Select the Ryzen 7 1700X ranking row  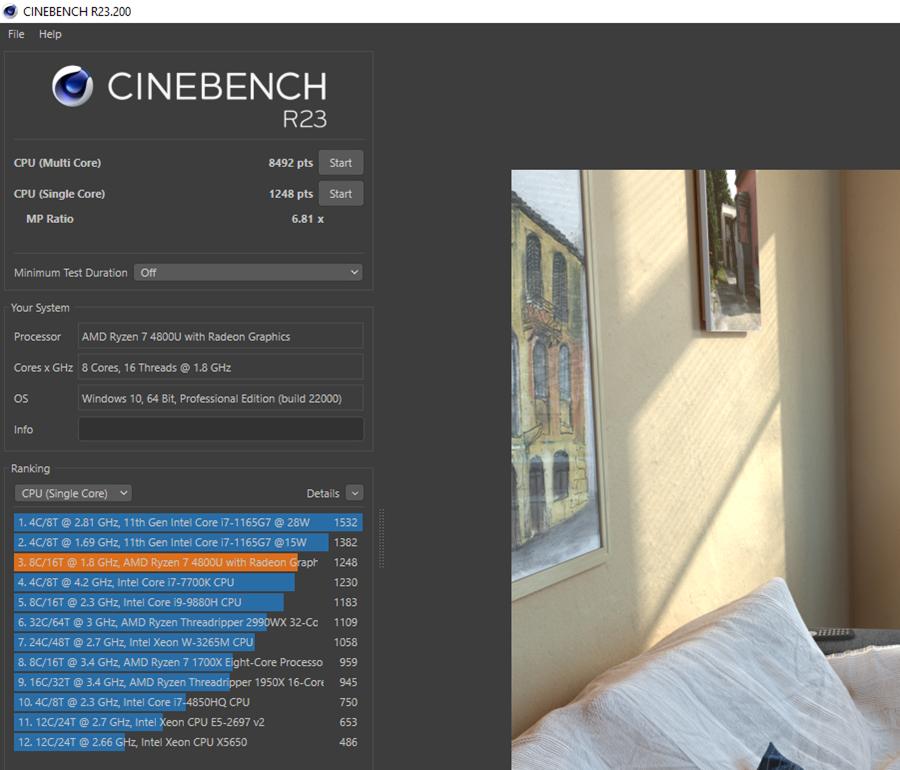[188, 663]
